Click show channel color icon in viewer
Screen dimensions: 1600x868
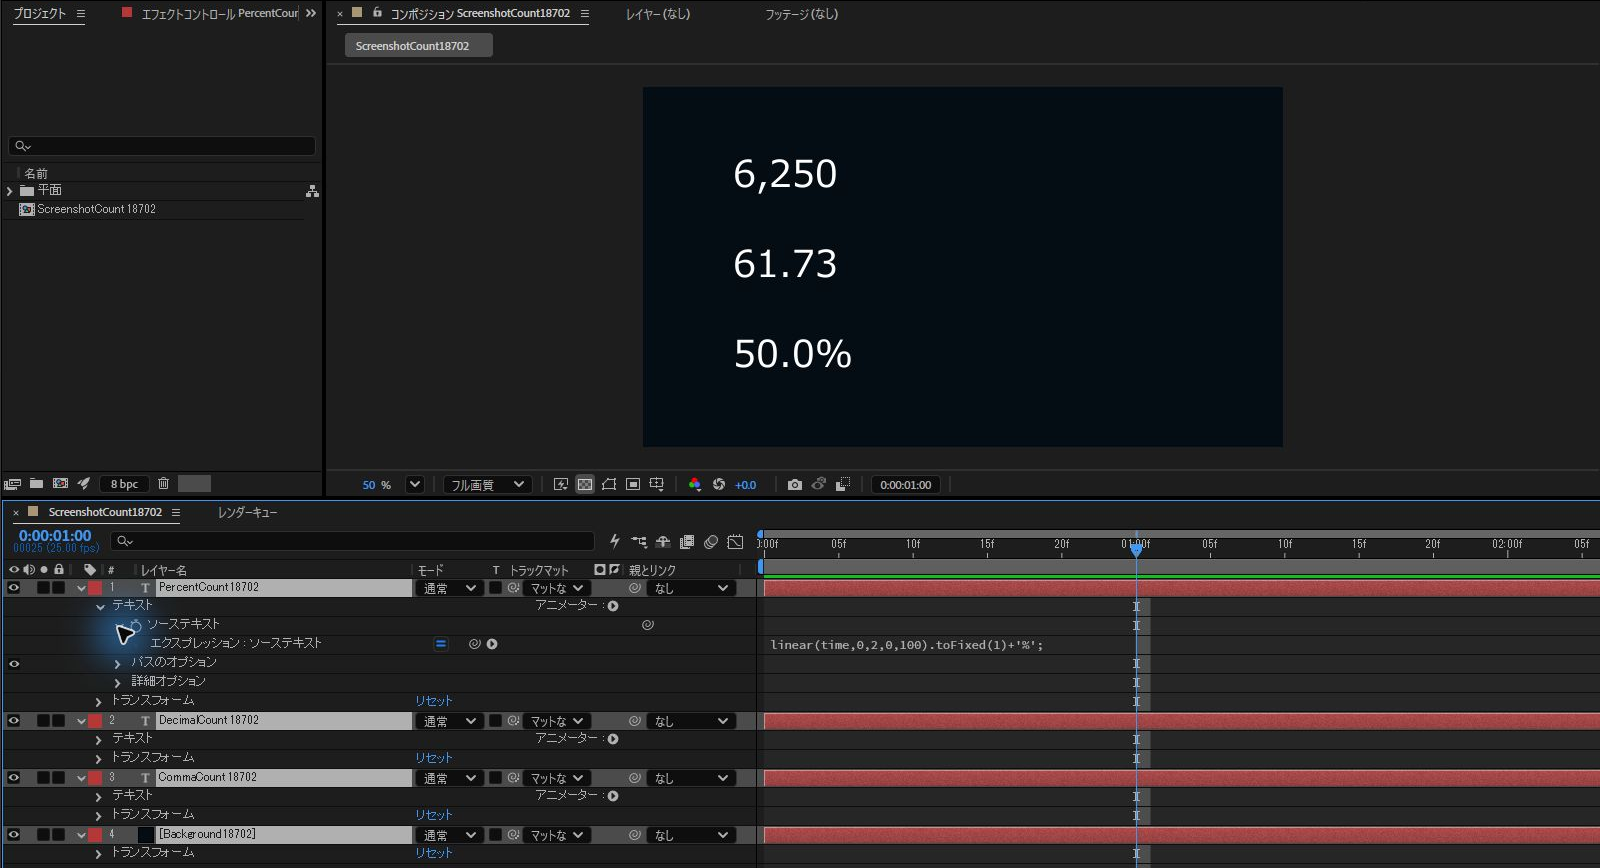click(x=695, y=485)
